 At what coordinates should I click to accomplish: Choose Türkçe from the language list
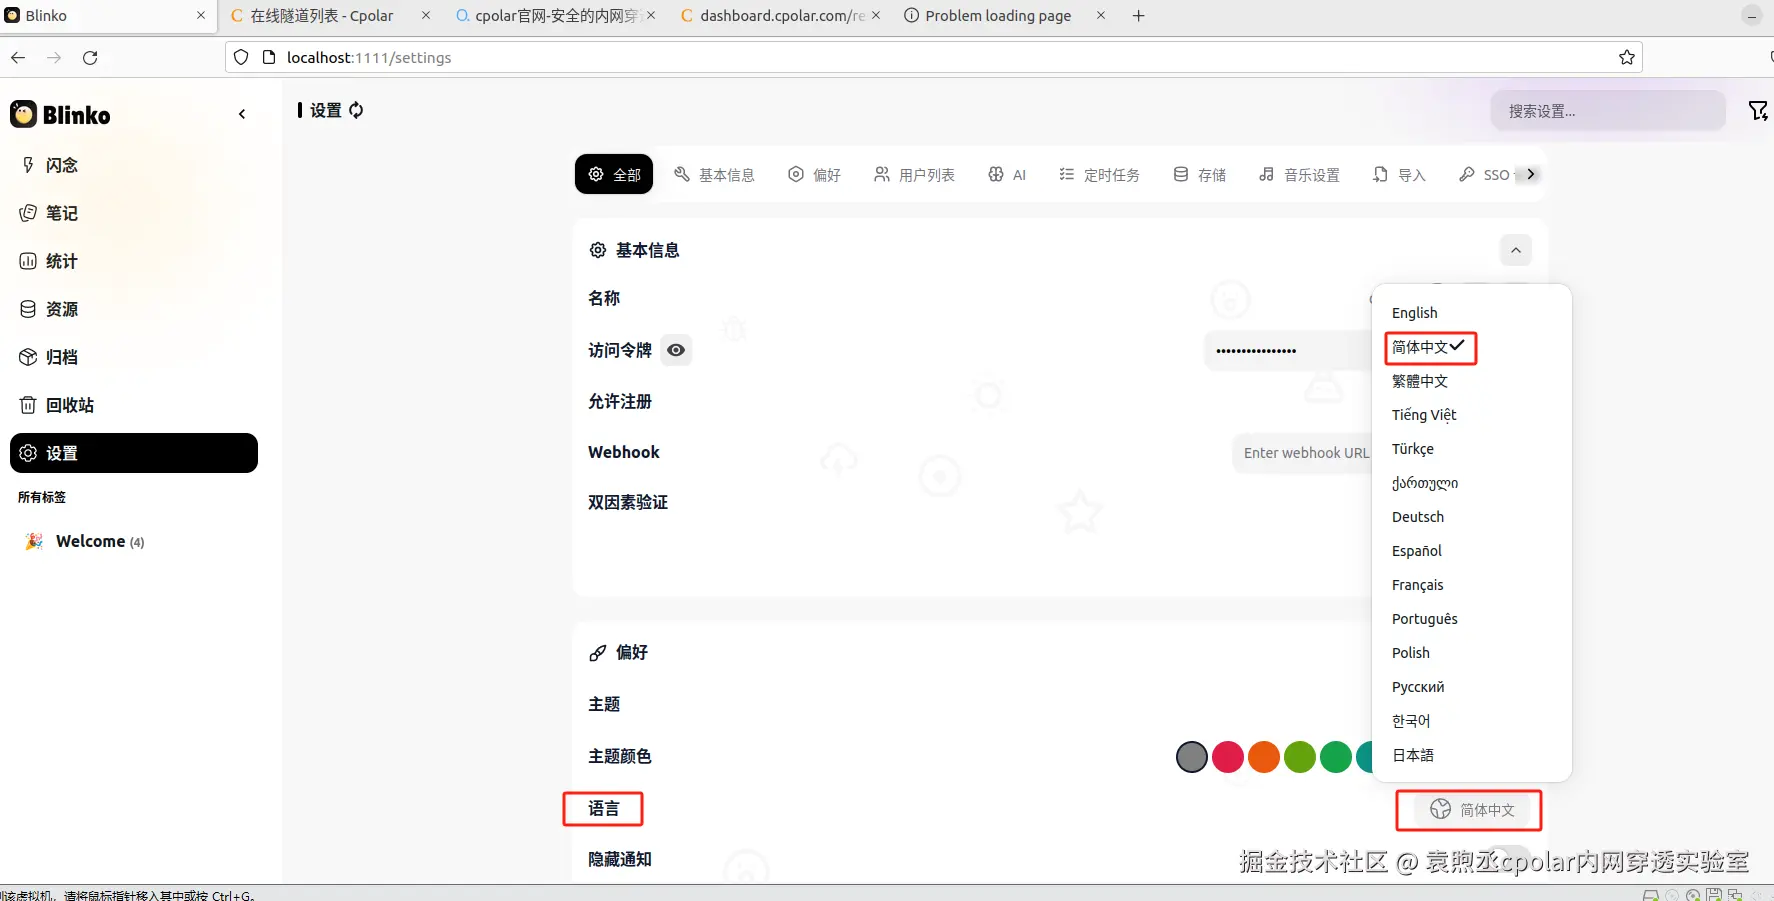tap(1471, 449)
